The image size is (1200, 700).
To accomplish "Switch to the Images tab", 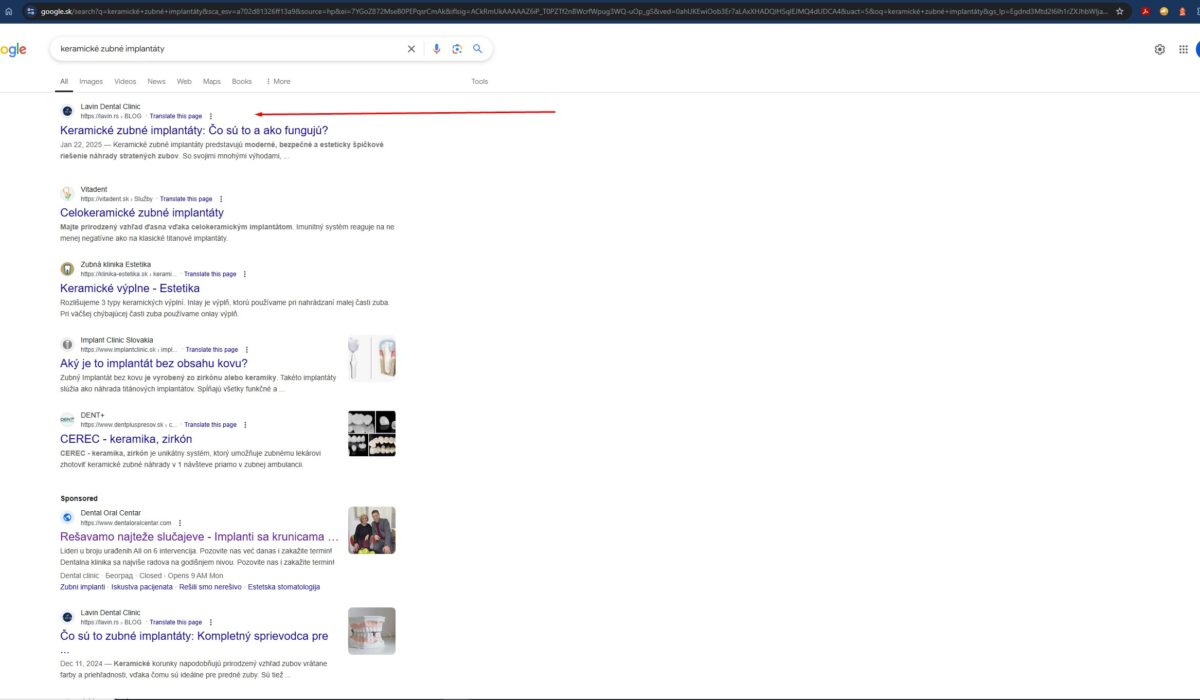I will pos(91,81).
